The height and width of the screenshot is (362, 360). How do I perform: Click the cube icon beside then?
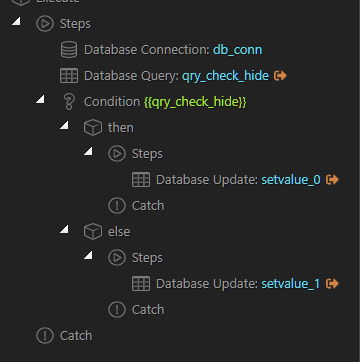click(x=93, y=128)
